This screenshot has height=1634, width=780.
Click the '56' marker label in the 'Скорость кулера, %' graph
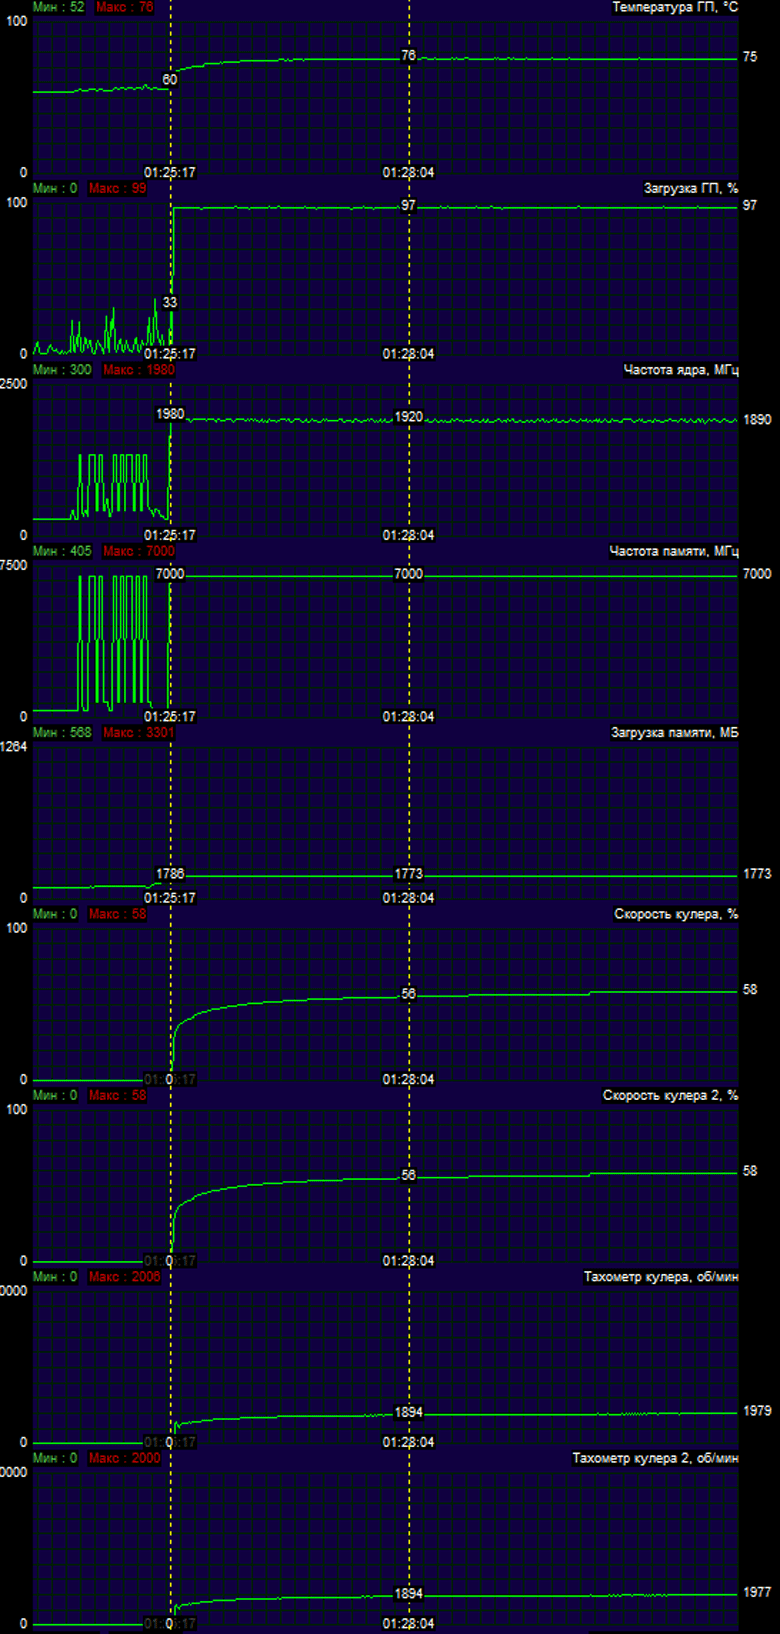click(409, 994)
